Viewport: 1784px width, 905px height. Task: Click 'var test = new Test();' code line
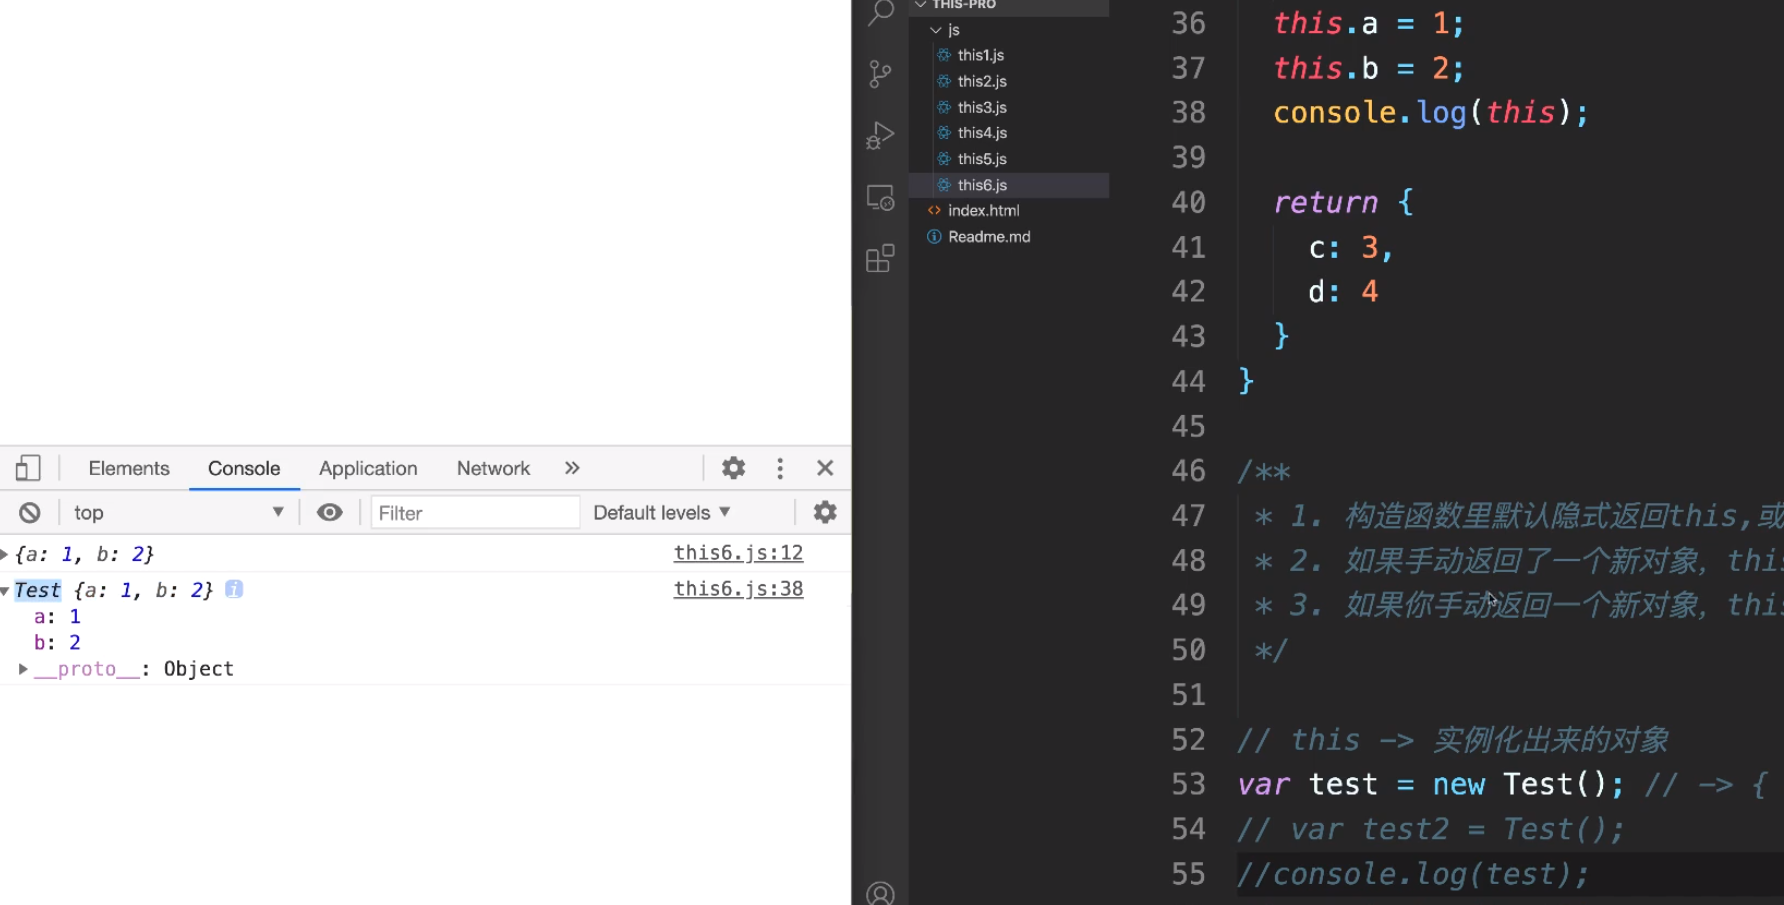1431,784
